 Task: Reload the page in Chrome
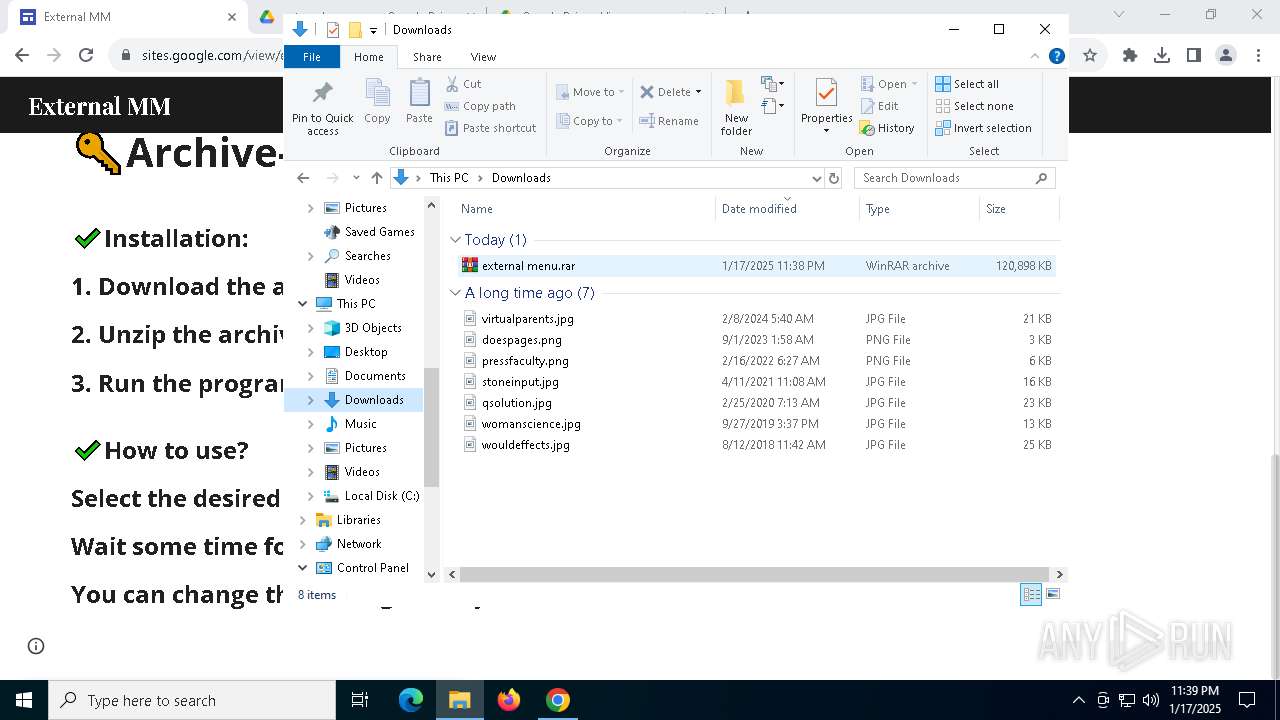coord(86,56)
